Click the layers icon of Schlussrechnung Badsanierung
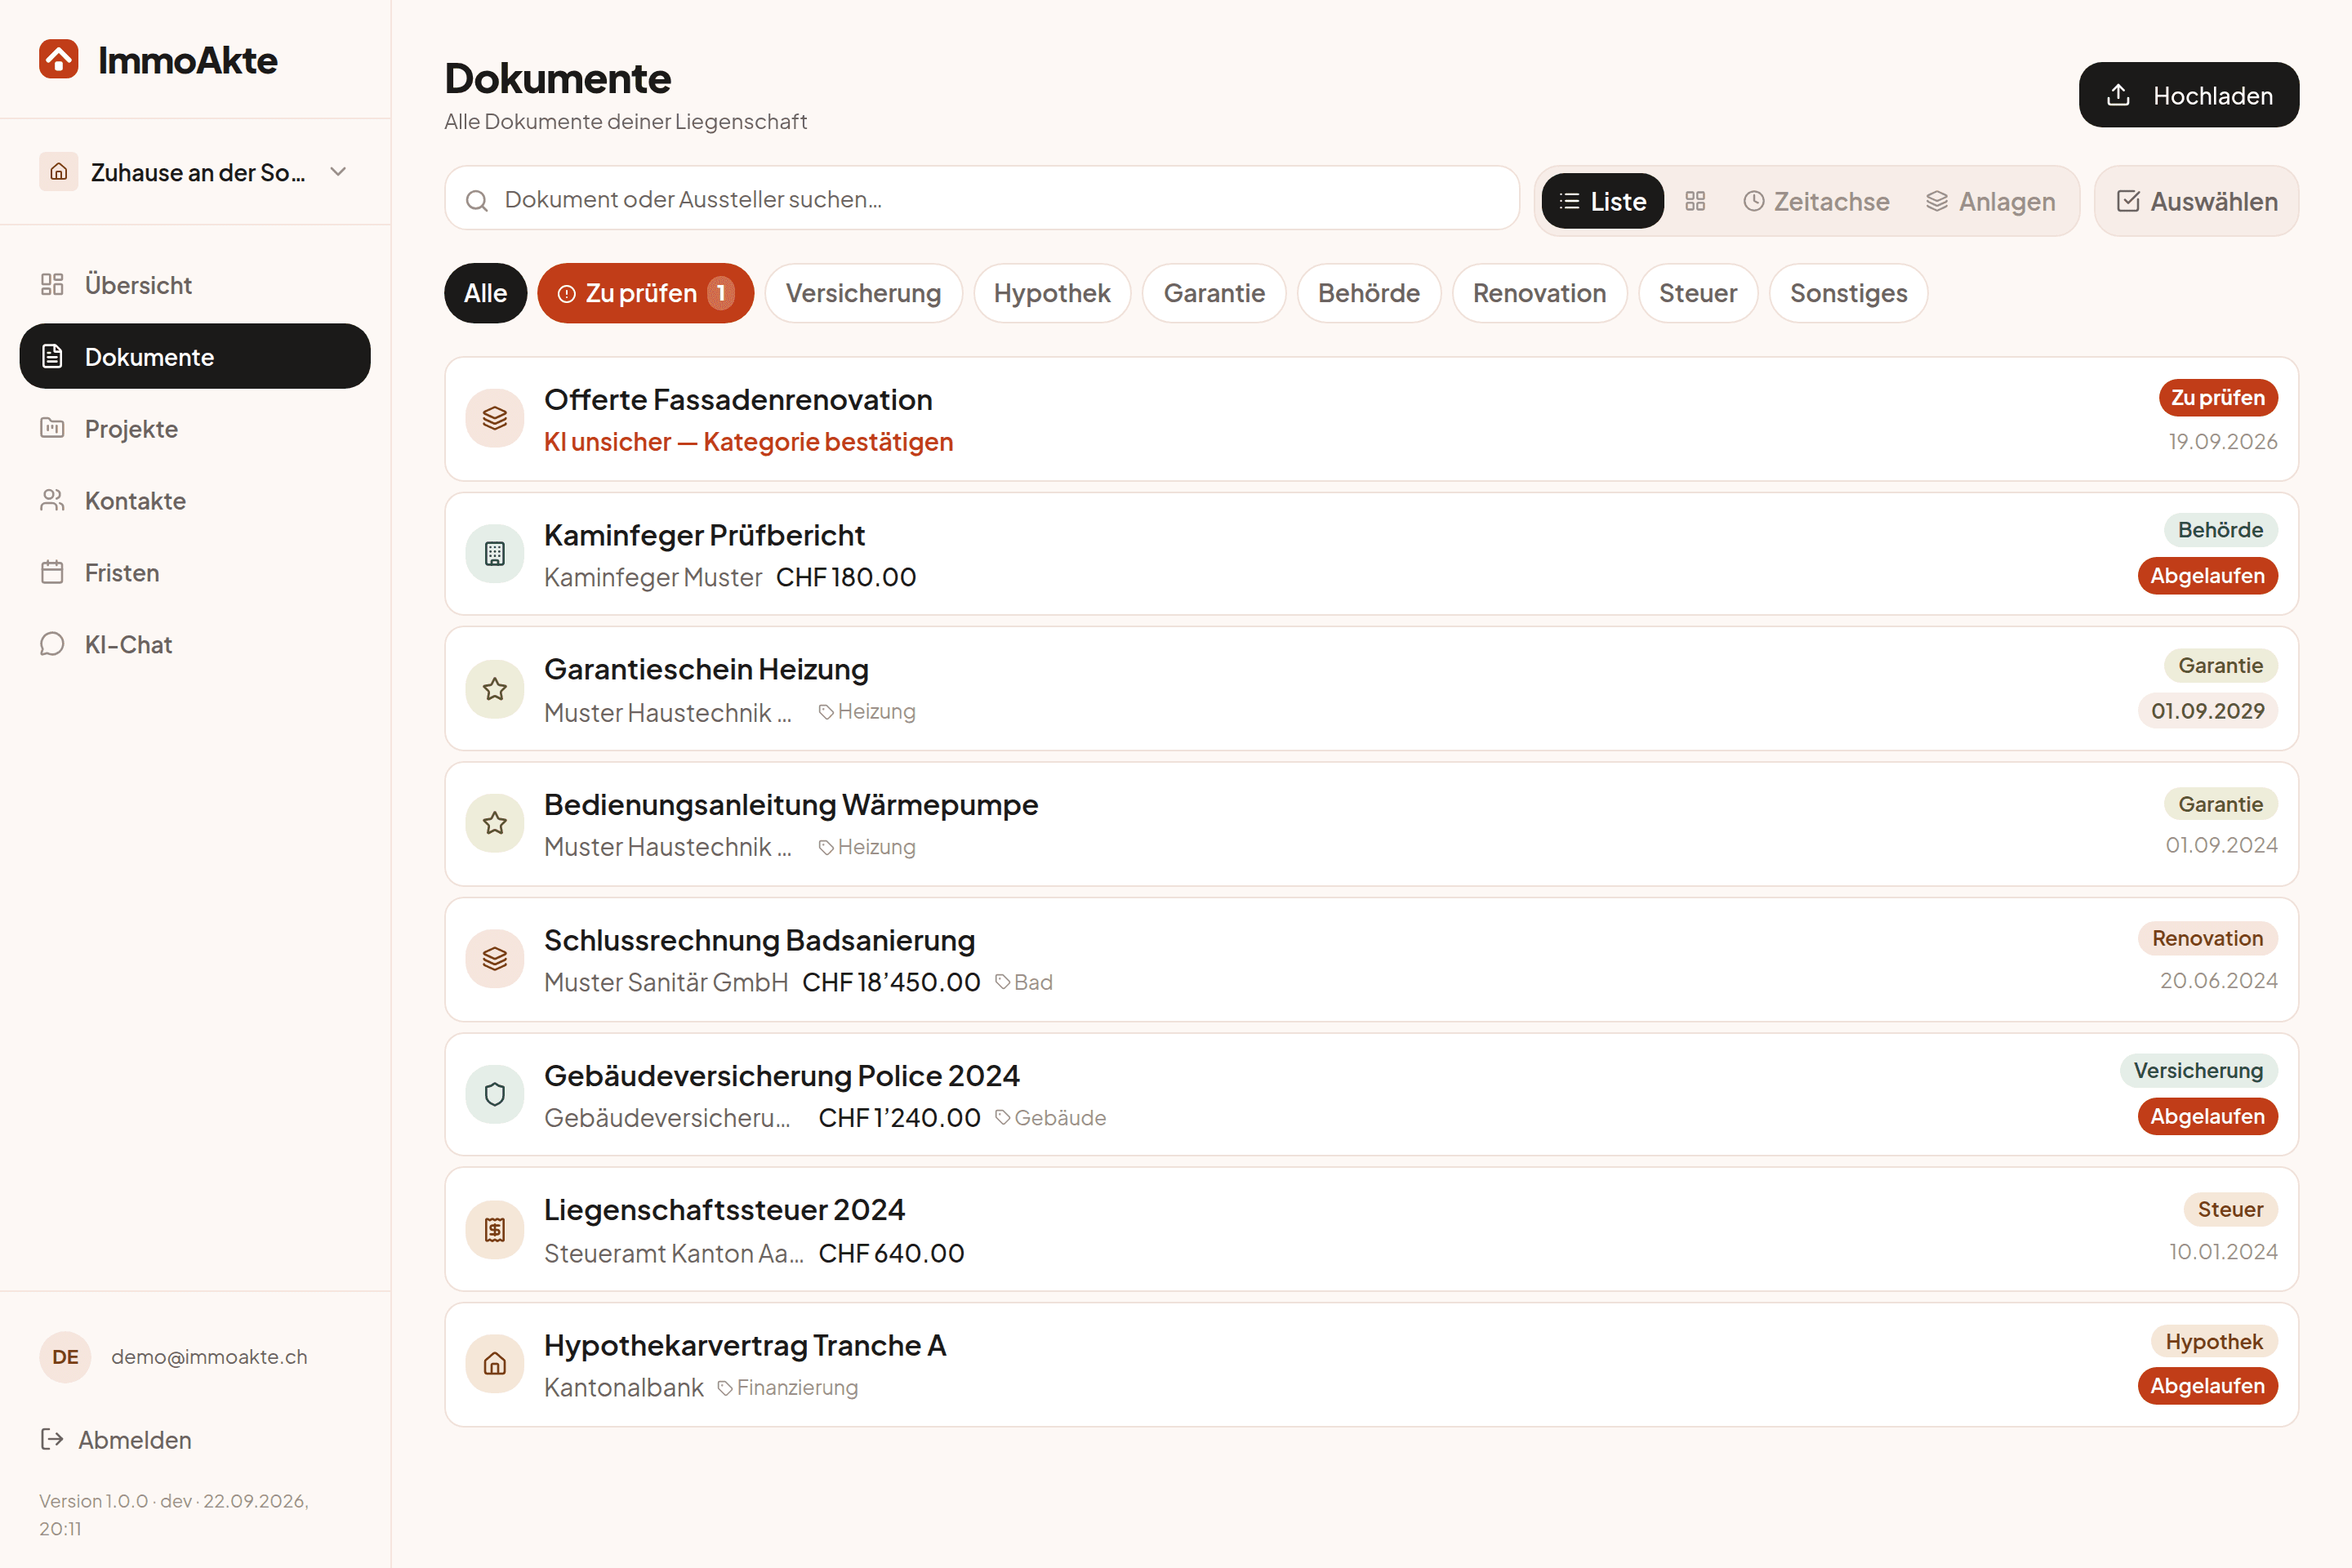 495,959
